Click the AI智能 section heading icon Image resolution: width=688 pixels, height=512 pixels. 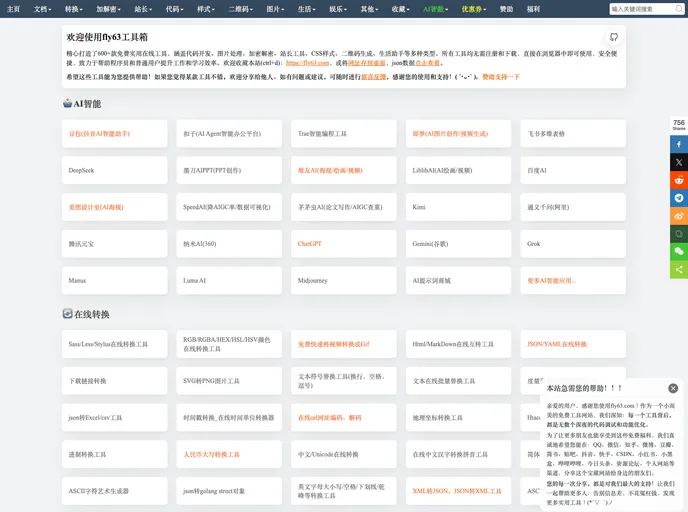pos(67,104)
